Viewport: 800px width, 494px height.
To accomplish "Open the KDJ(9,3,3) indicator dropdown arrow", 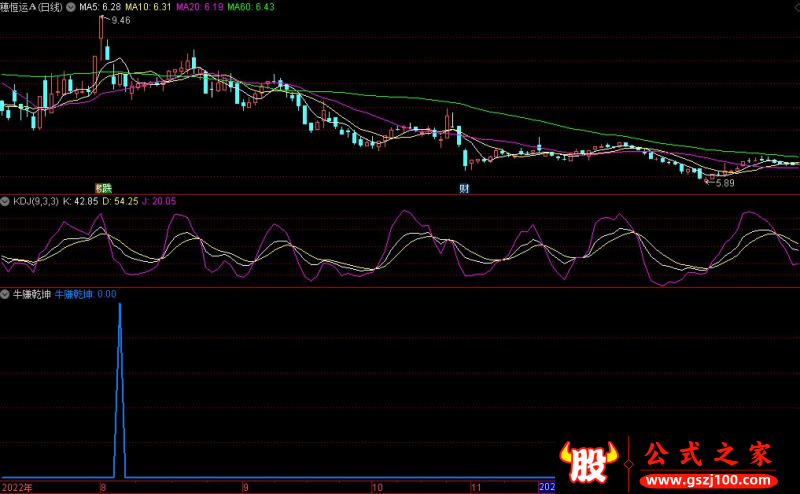I will pyautogui.click(x=6, y=201).
